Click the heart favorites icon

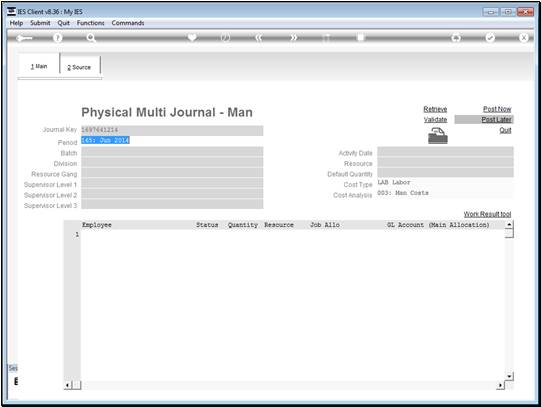[x=192, y=37]
